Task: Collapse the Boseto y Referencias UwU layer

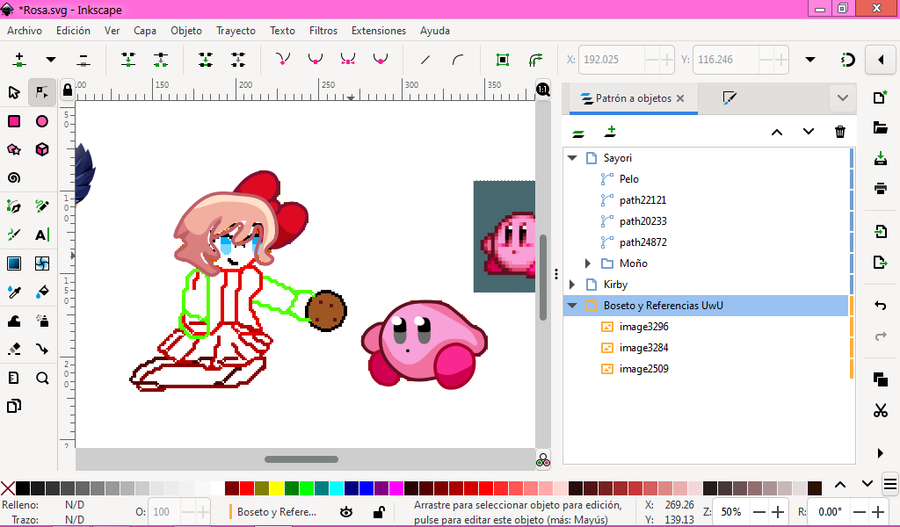Action: [x=572, y=305]
